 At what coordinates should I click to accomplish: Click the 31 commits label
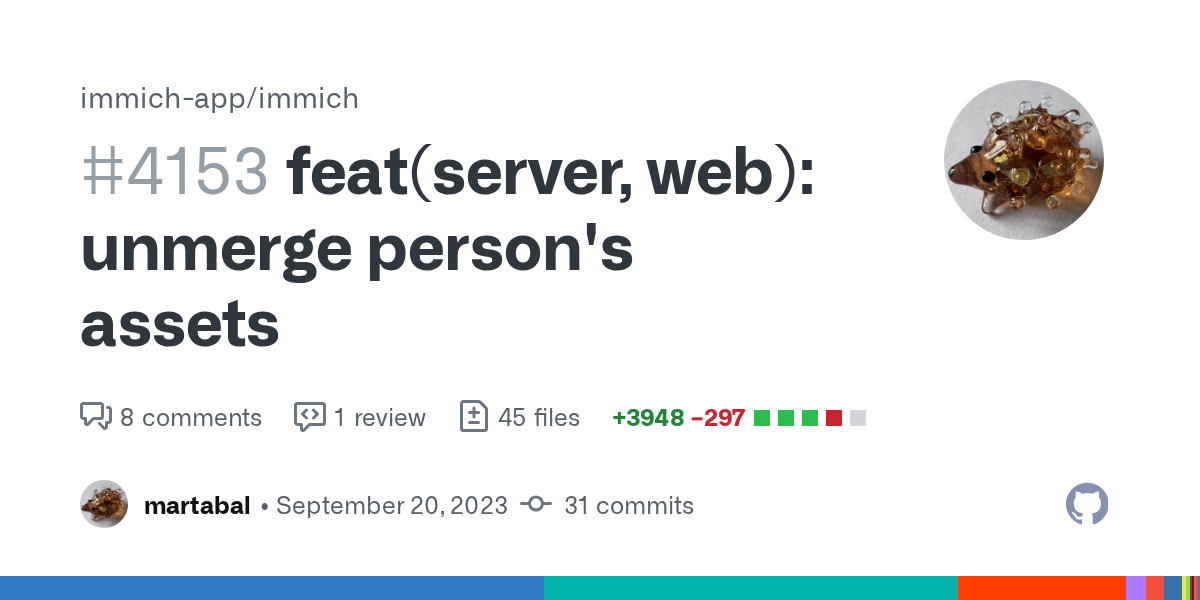629,505
